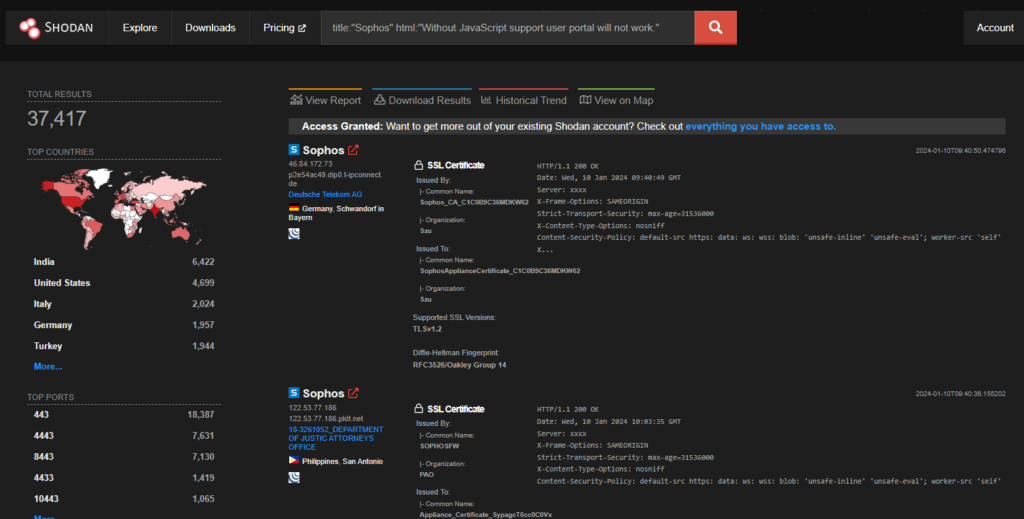Open external link icon beside first Sophos result
The image size is (1024, 519).
(353, 150)
